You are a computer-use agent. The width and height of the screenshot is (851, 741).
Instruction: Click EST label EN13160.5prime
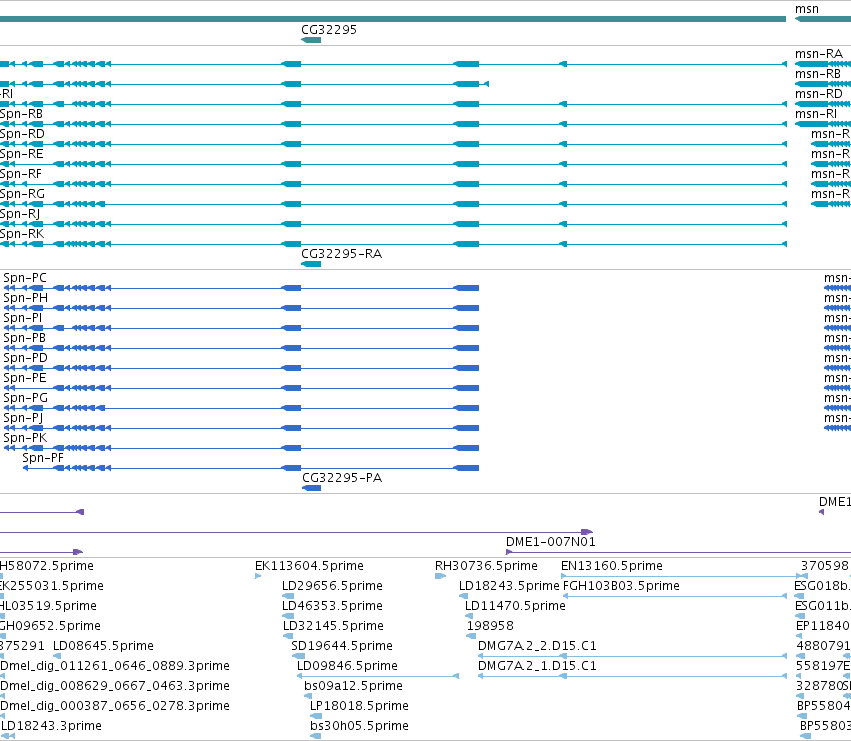[x=612, y=566]
